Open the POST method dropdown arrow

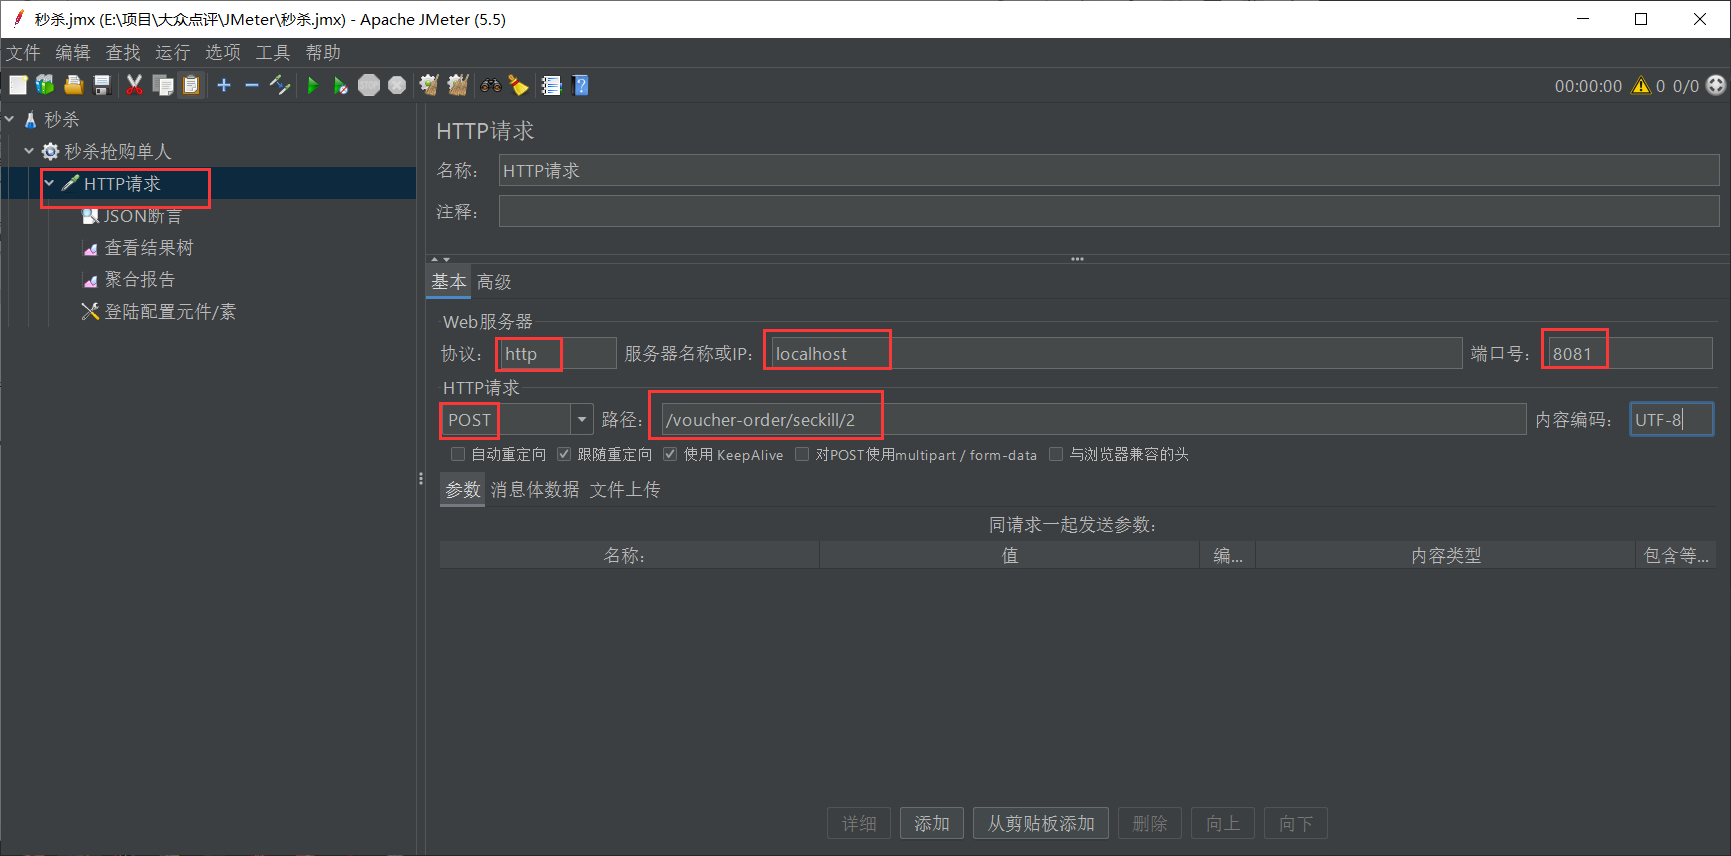[x=581, y=420]
